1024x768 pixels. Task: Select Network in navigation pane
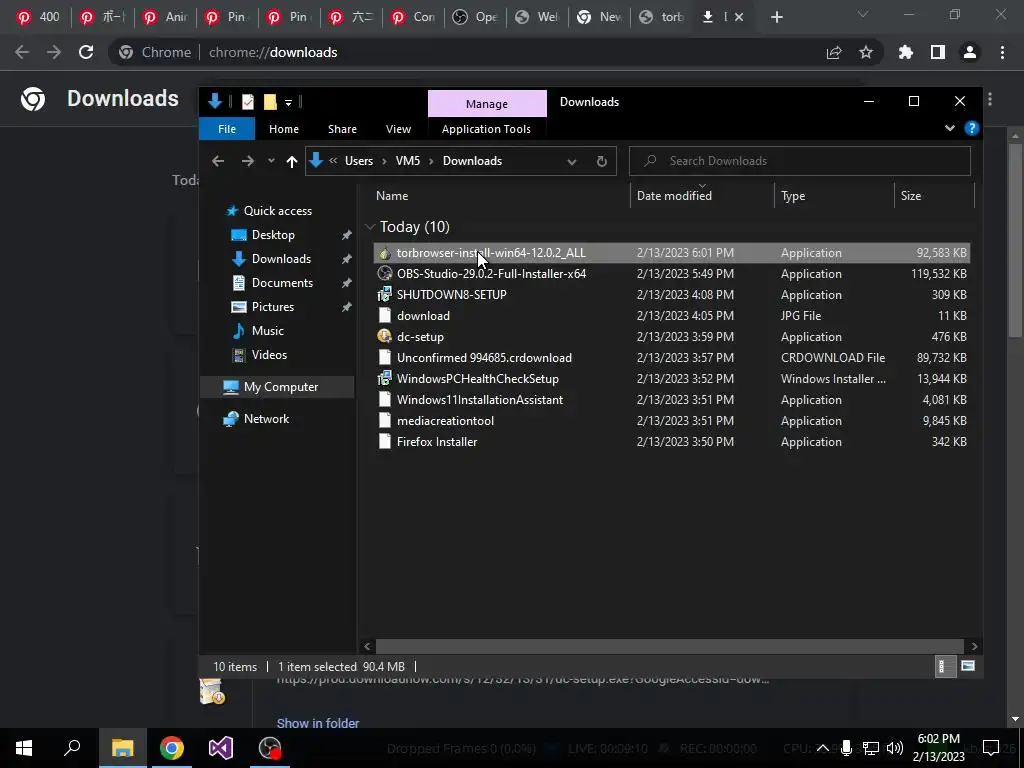(x=266, y=419)
